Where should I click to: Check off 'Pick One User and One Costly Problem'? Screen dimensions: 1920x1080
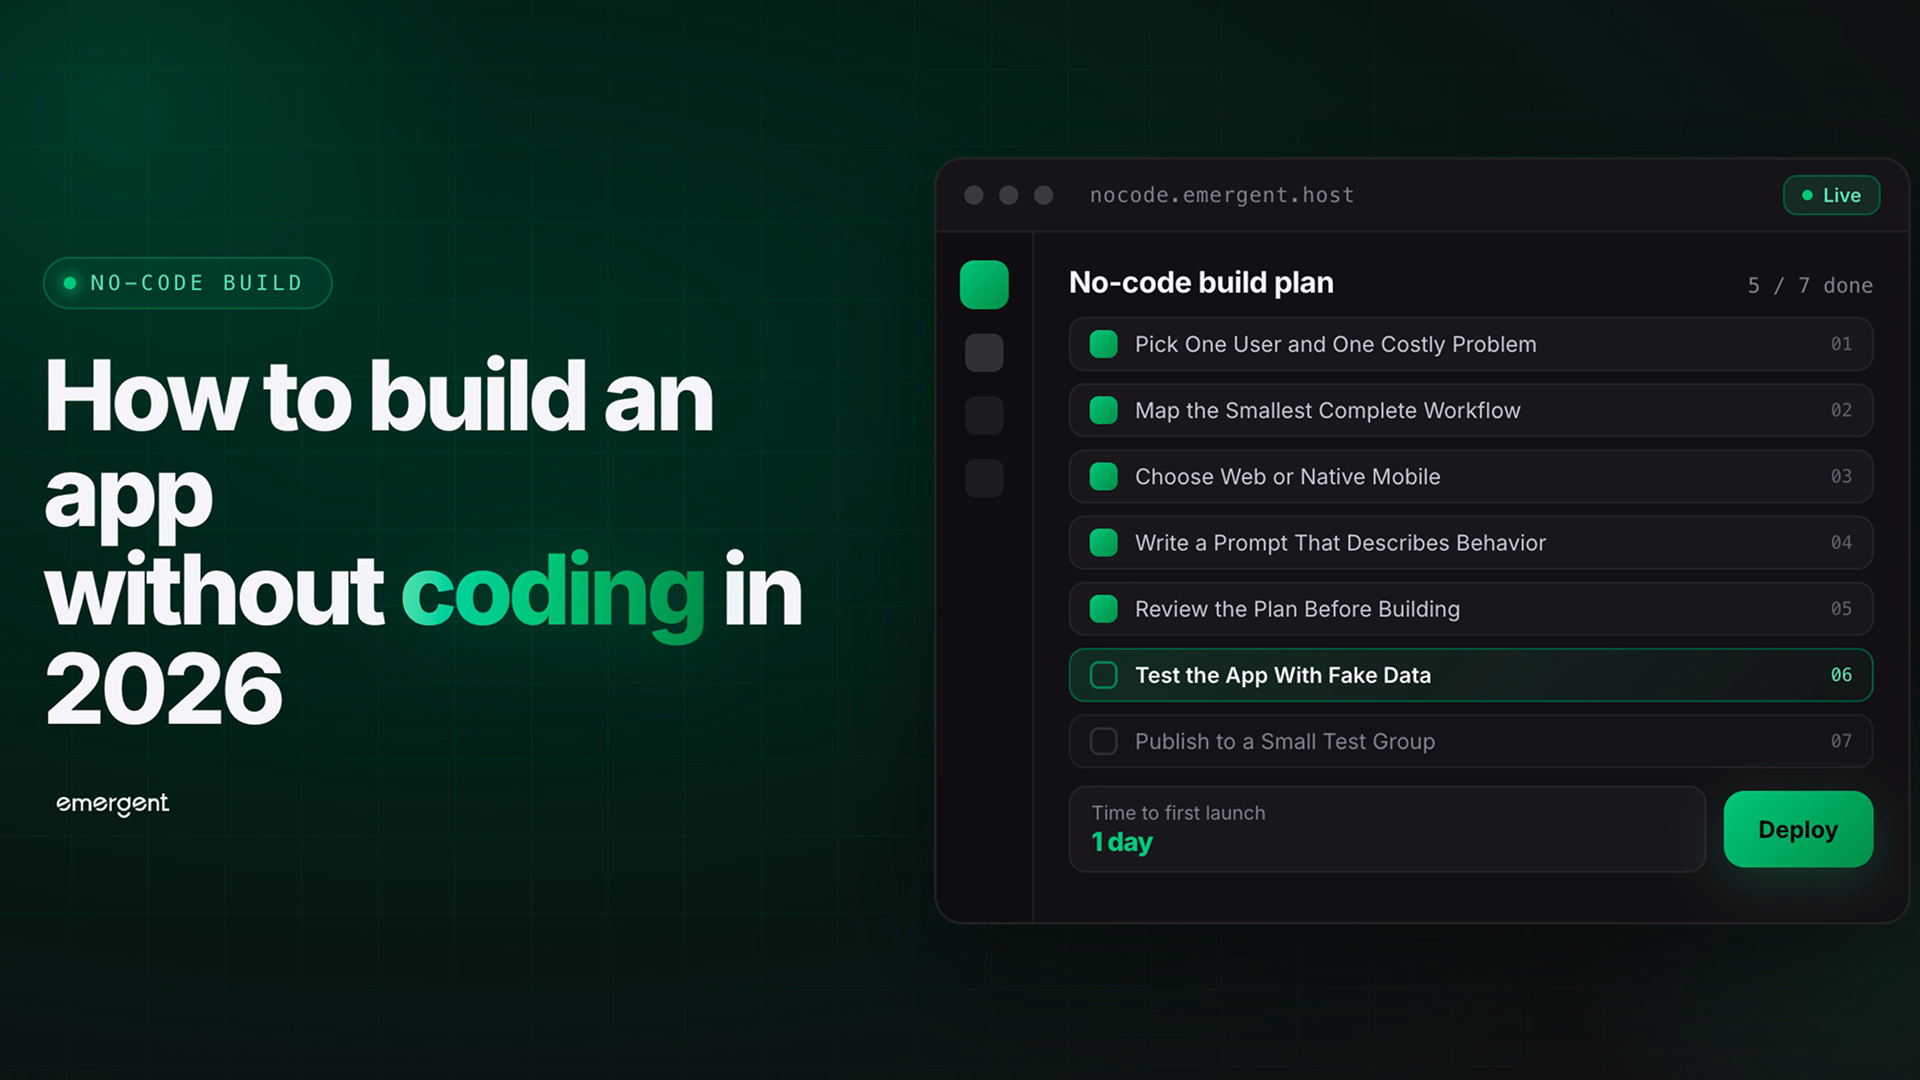pos(1103,344)
